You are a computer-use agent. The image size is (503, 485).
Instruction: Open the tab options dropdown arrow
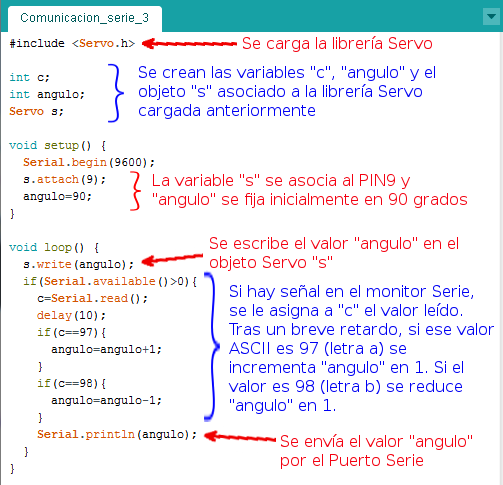pyautogui.click(x=491, y=16)
